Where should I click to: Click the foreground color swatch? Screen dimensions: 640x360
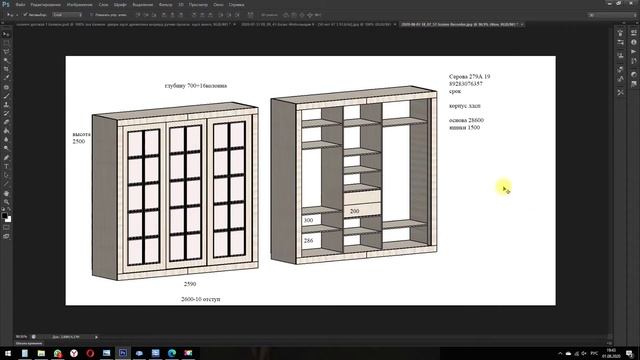click(x=4, y=216)
